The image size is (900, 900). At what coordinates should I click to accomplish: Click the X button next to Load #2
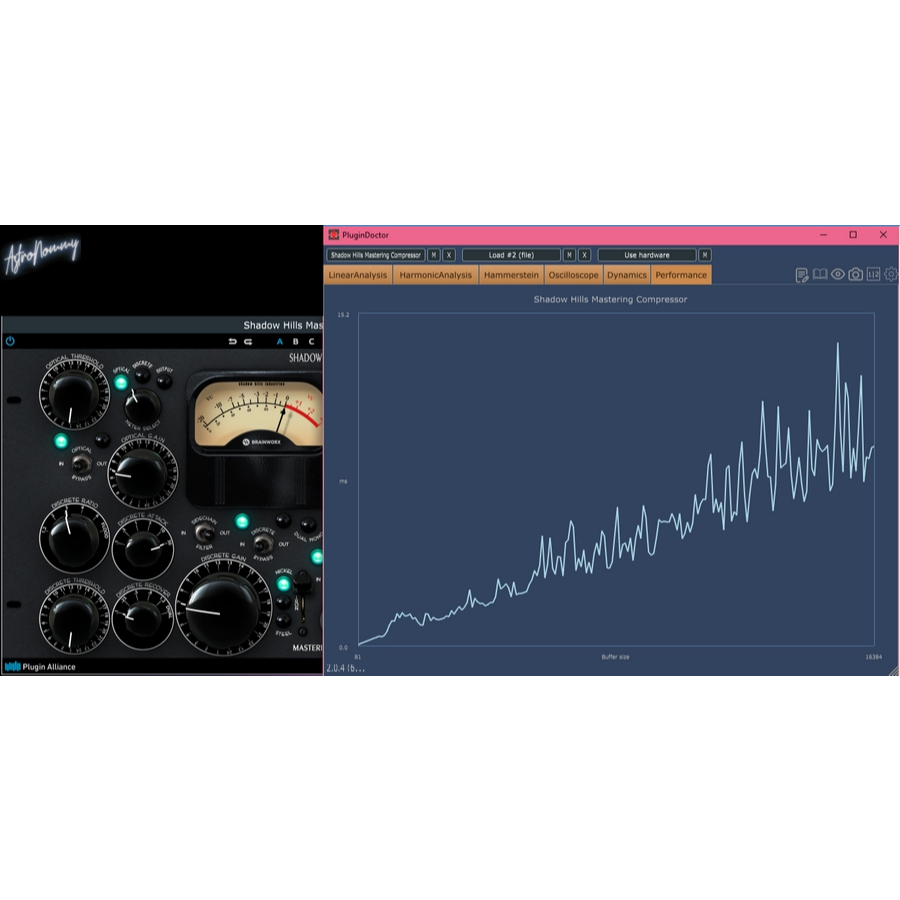click(585, 255)
